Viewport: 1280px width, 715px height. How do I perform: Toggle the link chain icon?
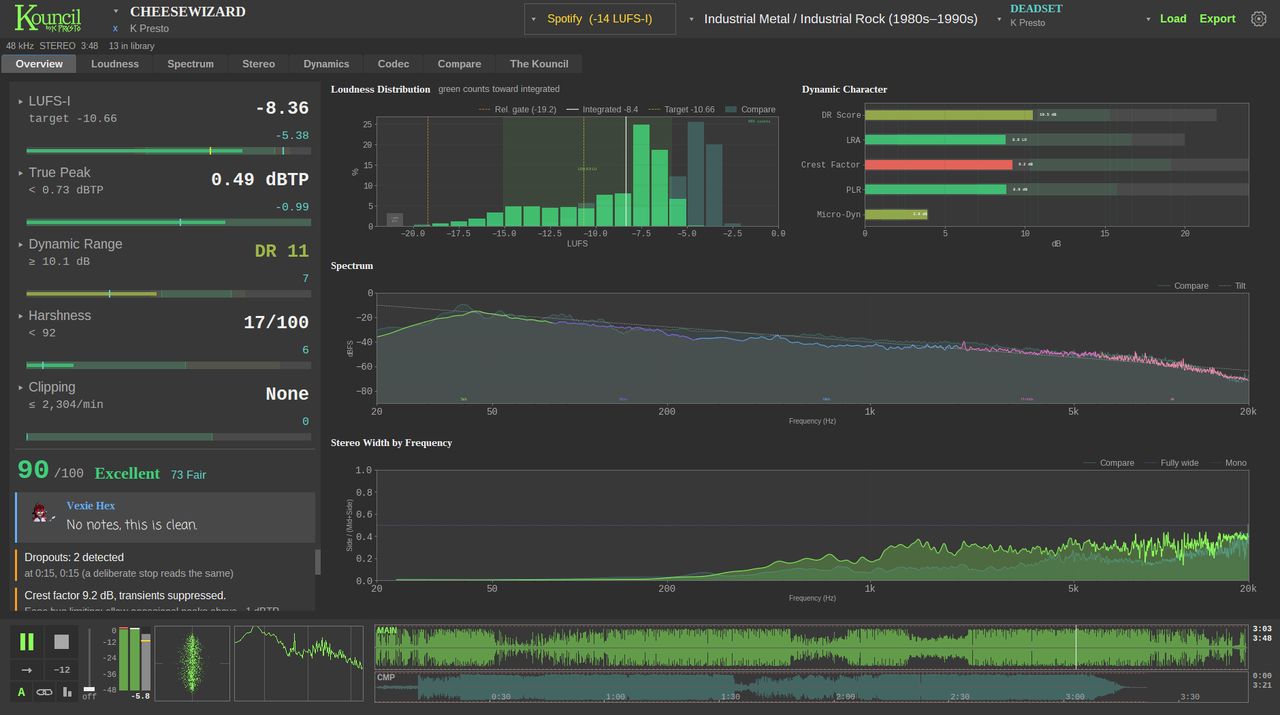(44, 691)
